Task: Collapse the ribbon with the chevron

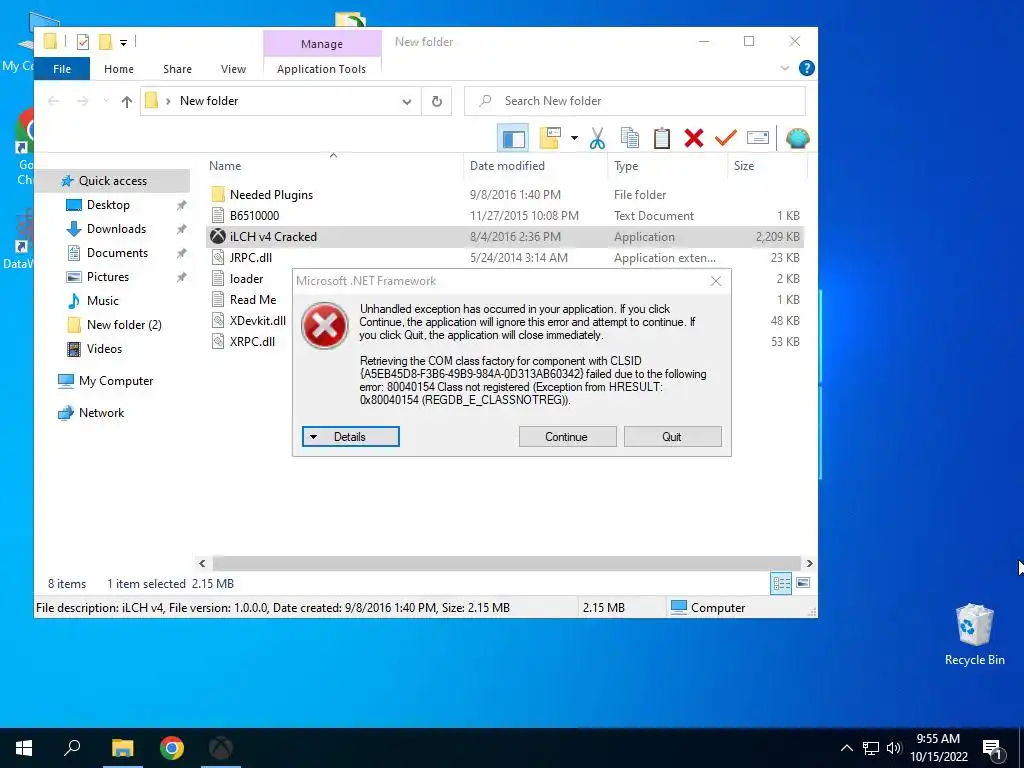Action: click(785, 68)
